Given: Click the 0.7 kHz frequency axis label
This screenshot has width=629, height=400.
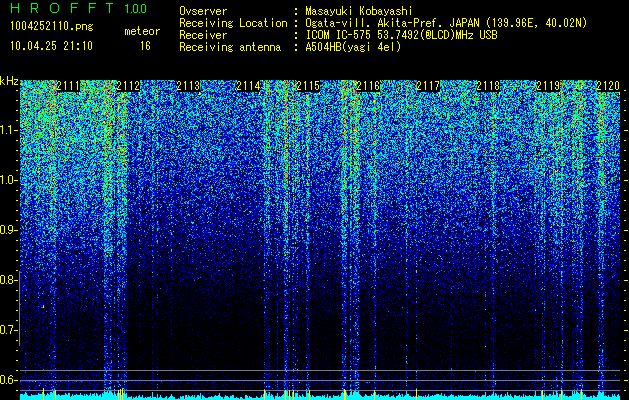Looking at the screenshot, I should tap(8, 330).
